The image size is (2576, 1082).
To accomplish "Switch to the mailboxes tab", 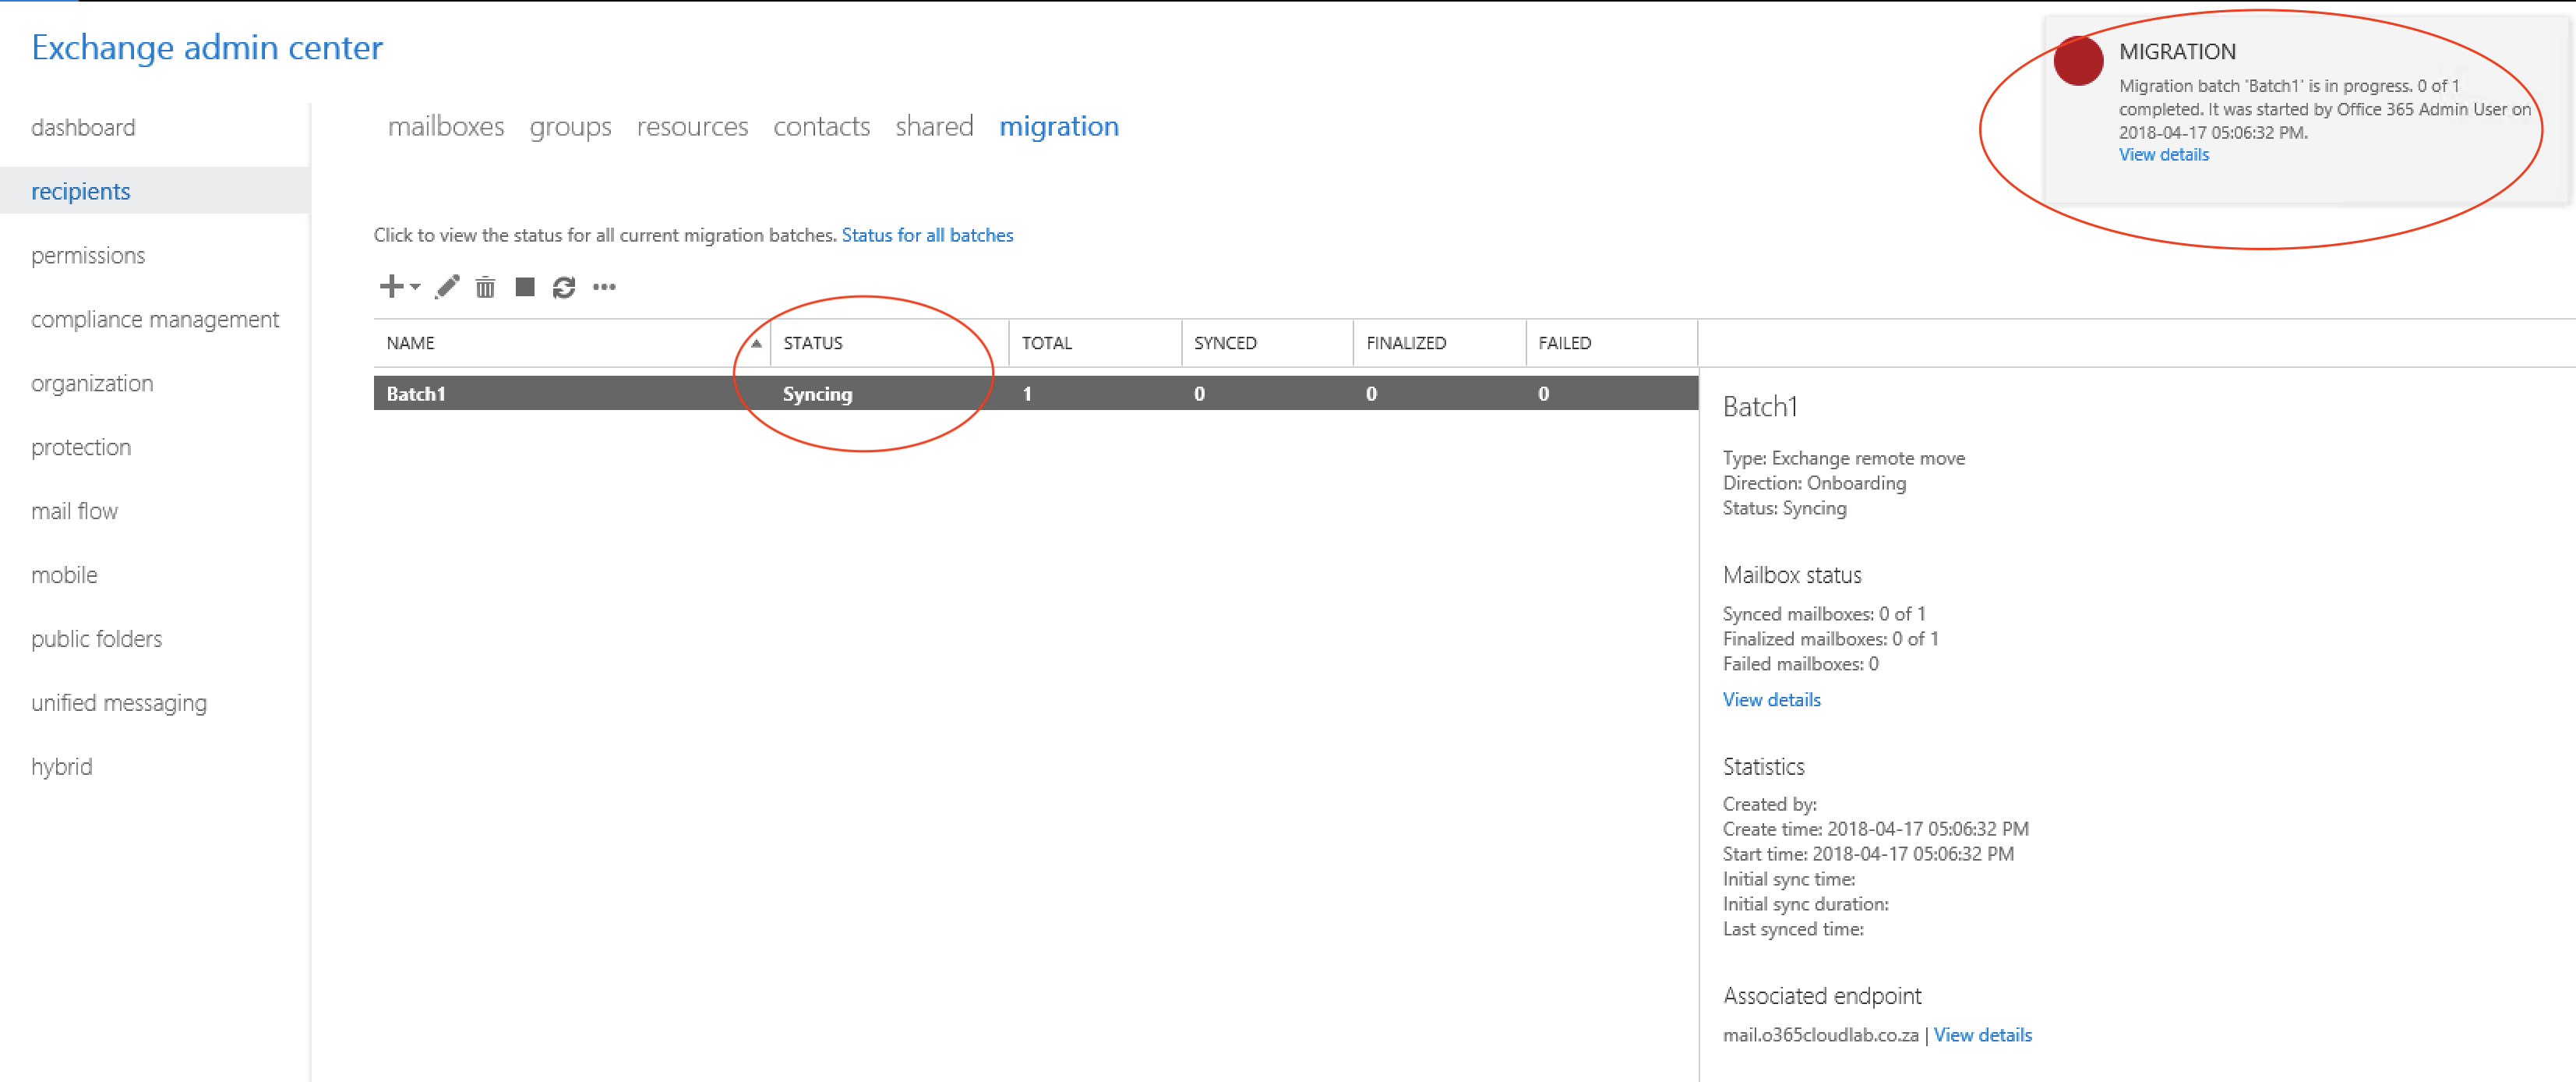I will click(x=446, y=127).
